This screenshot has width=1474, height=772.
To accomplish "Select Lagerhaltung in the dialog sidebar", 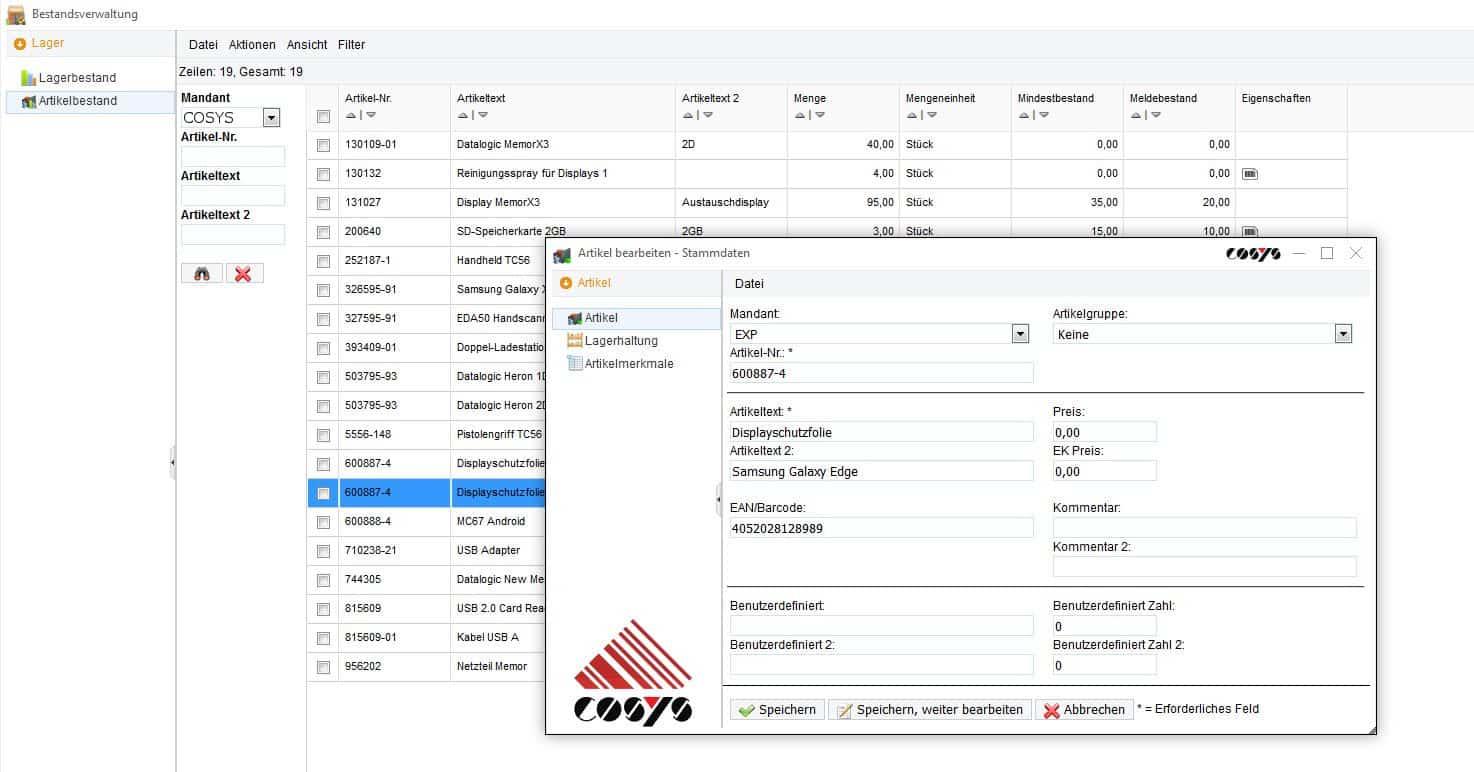I will coord(621,341).
